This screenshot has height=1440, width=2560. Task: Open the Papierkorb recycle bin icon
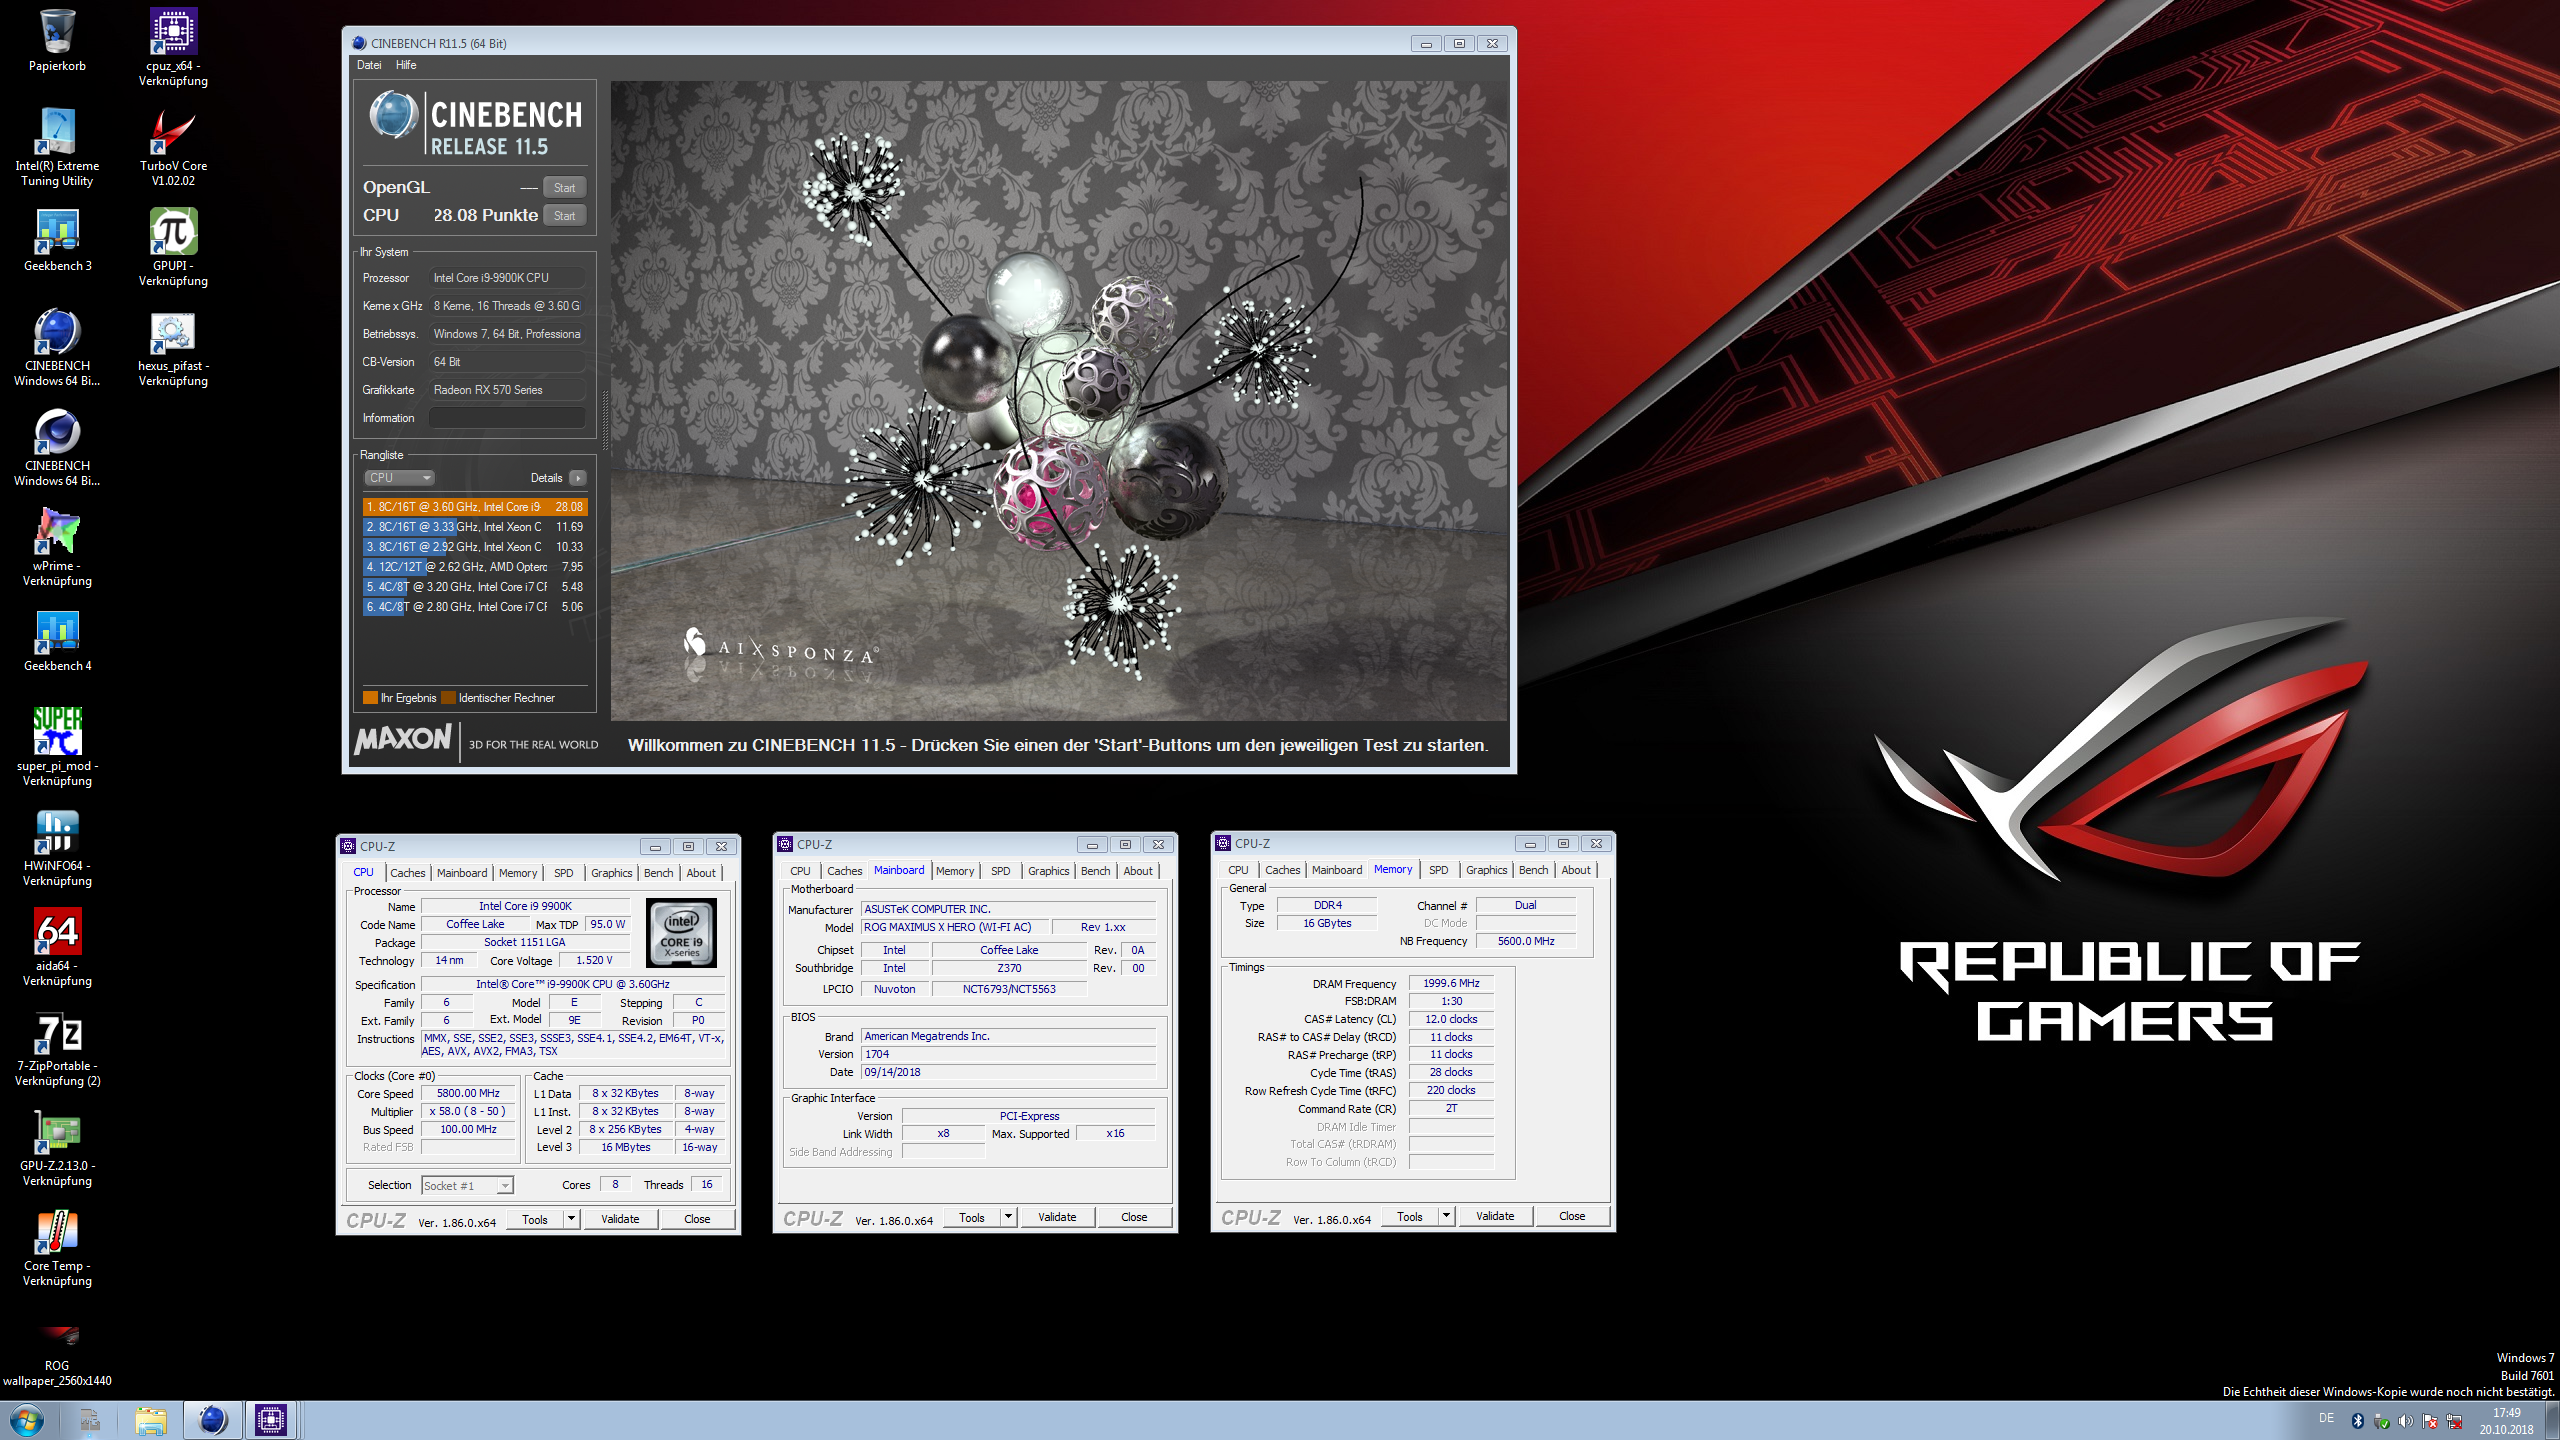pos(57,42)
